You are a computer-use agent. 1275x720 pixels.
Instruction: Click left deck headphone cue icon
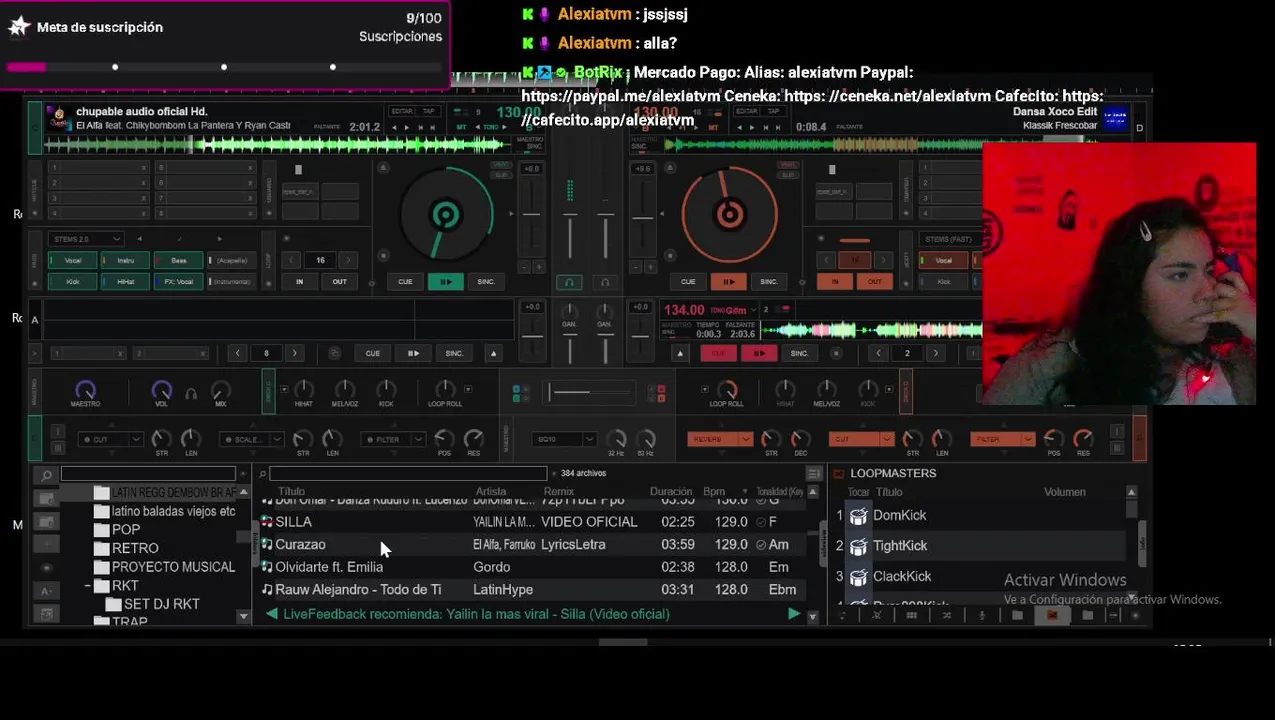[569, 283]
